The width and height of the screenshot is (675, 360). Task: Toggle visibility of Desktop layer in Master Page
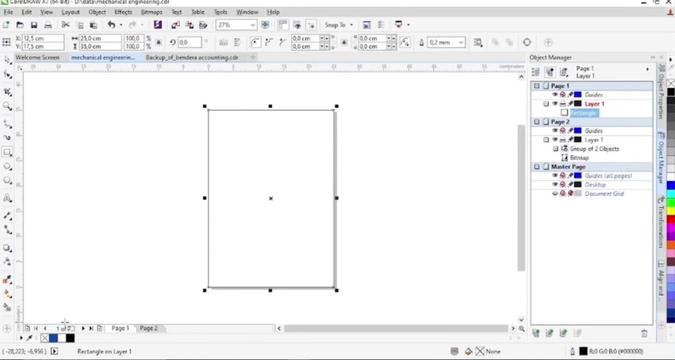point(555,185)
